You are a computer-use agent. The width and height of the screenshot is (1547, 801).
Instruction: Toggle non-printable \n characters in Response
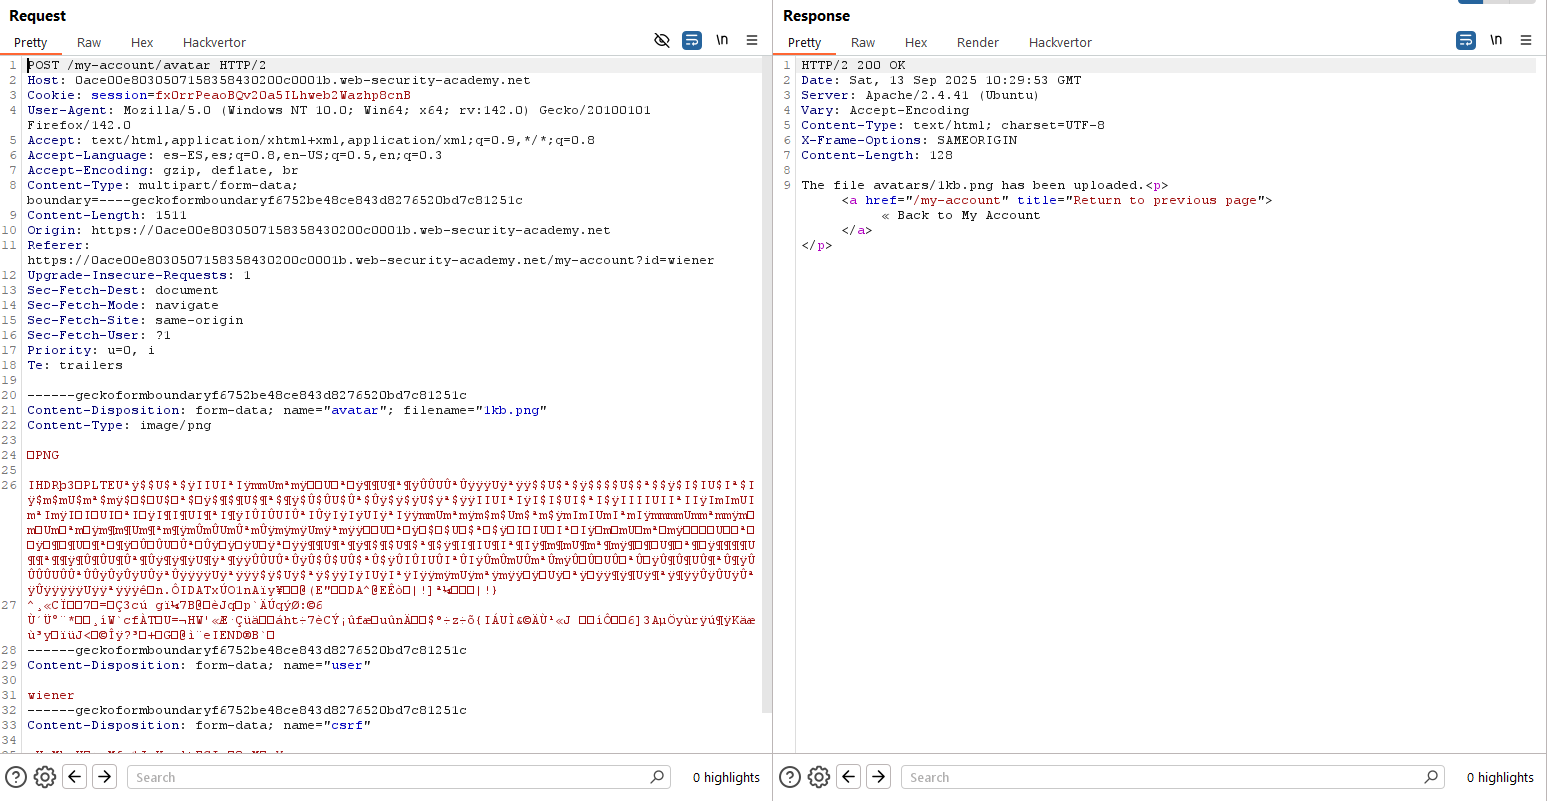(x=1496, y=41)
